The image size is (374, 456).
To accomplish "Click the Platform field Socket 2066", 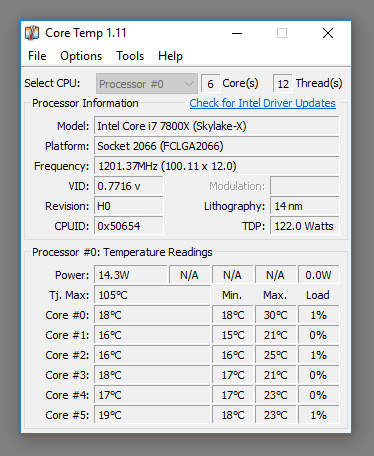I will coord(217,146).
